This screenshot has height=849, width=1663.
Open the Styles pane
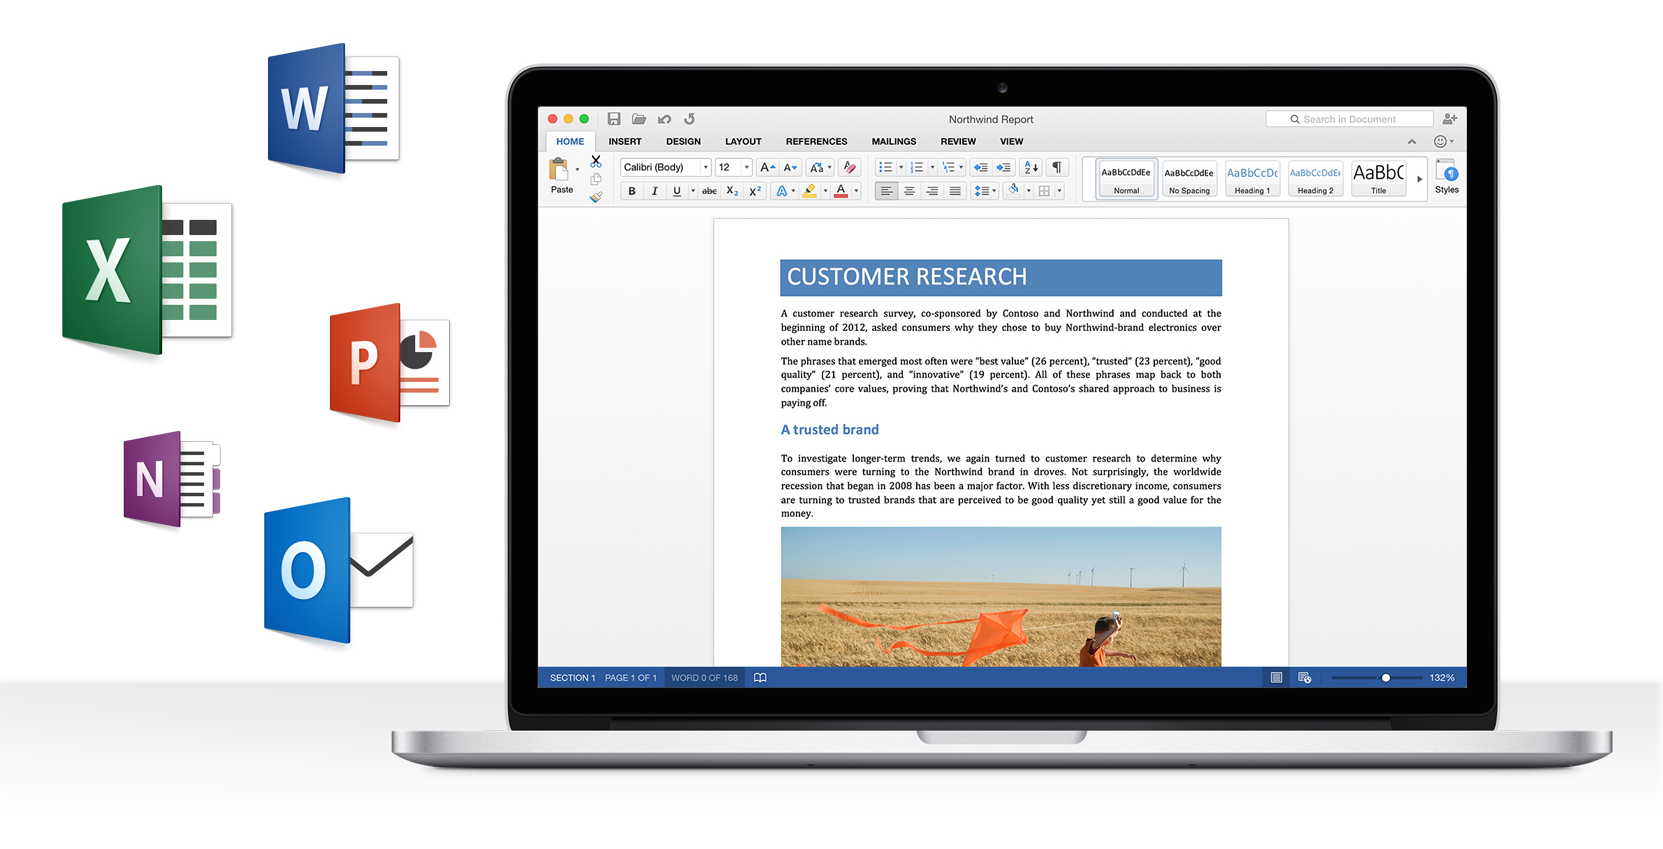[1447, 177]
